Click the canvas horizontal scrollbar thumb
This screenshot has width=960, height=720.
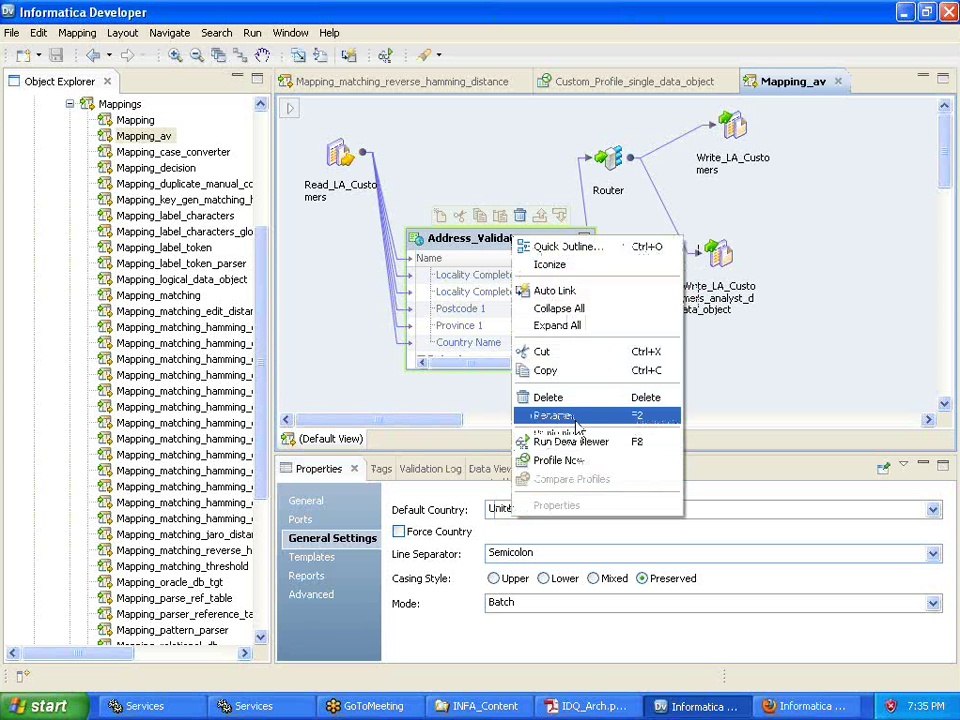click(379, 420)
